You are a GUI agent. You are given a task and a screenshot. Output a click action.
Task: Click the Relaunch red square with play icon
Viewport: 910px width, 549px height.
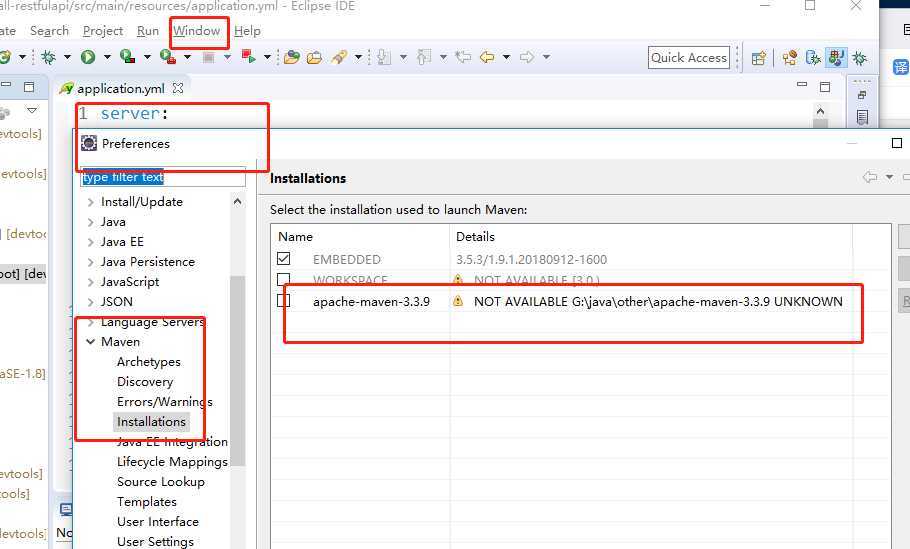tap(248, 57)
